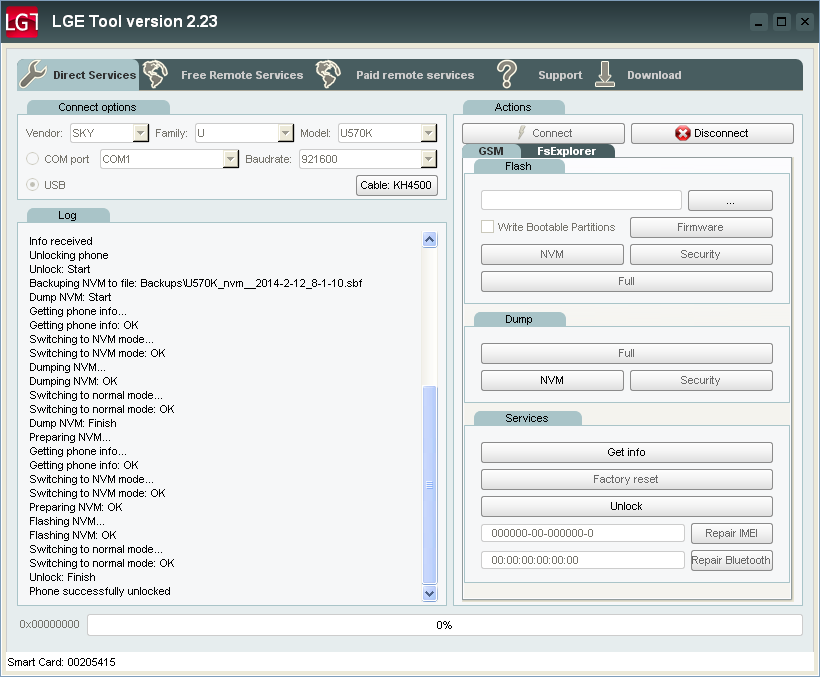Click the log scrollbar down arrow
Viewport: 820px width, 677px height.
429,593
